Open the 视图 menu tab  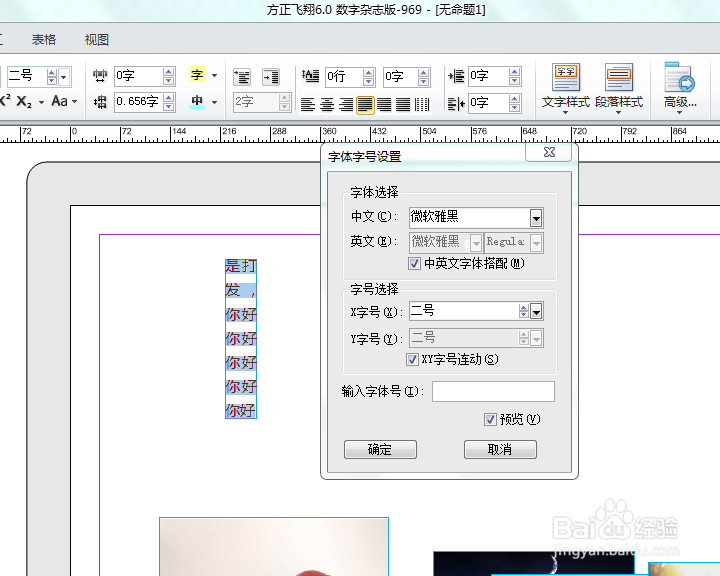pyautogui.click(x=96, y=40)
